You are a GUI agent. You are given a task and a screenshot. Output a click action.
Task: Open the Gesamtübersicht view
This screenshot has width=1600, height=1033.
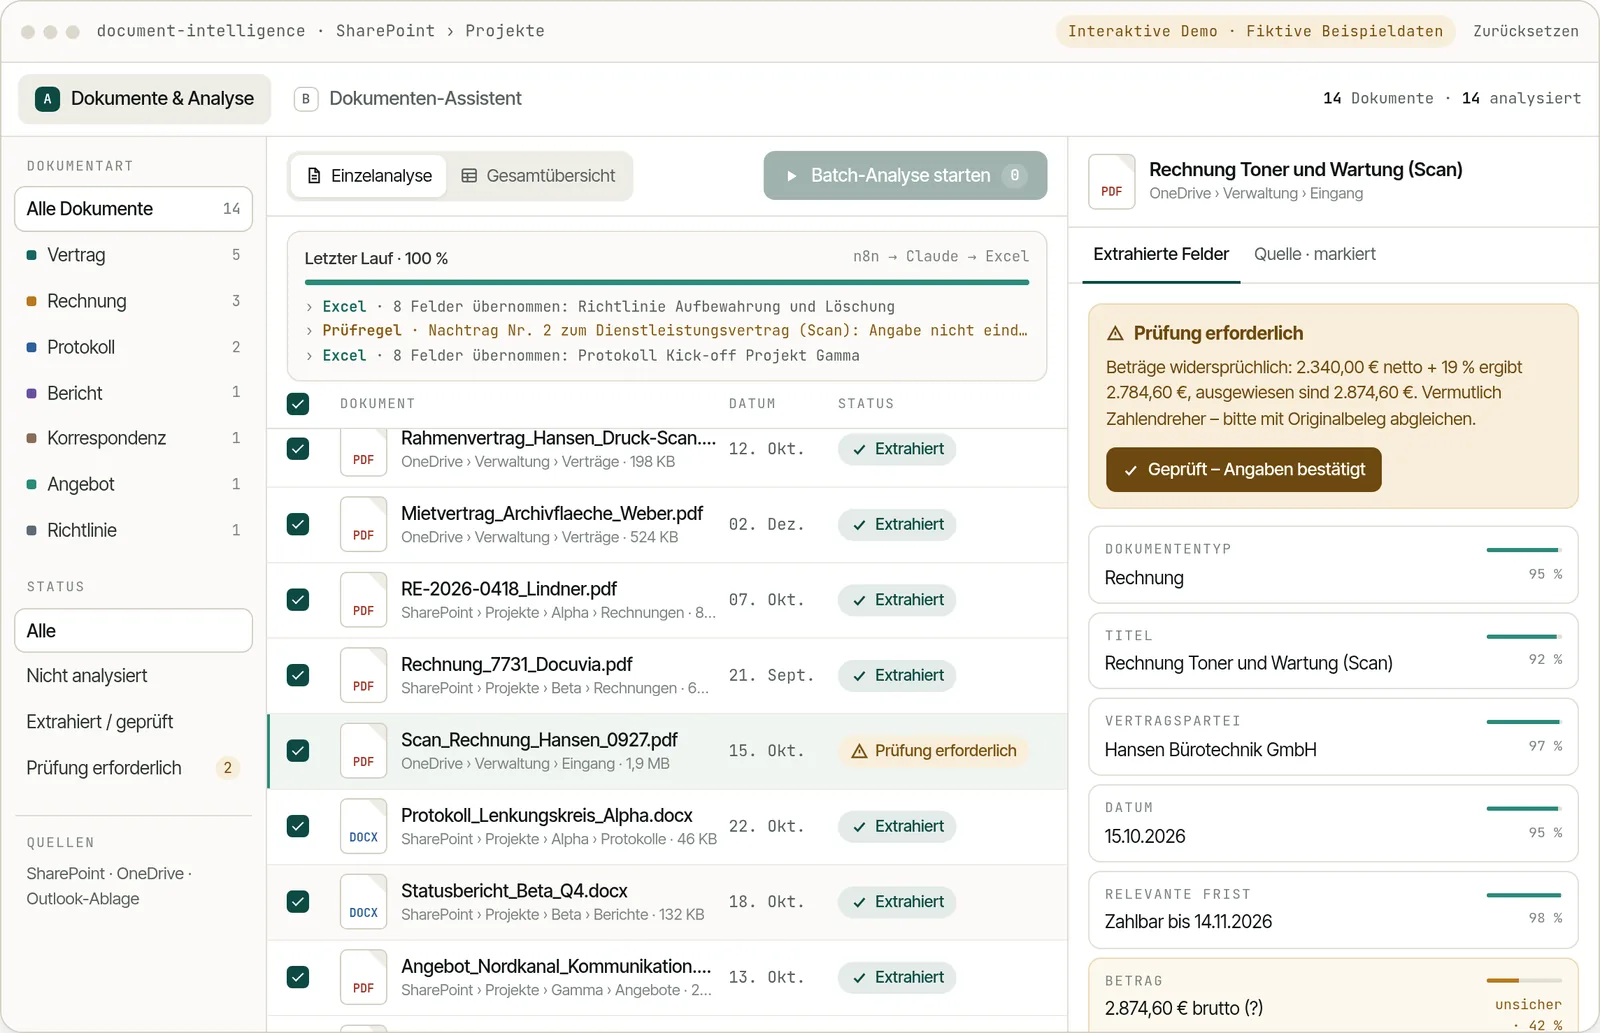pyautogui.click(x=538, y=176)
